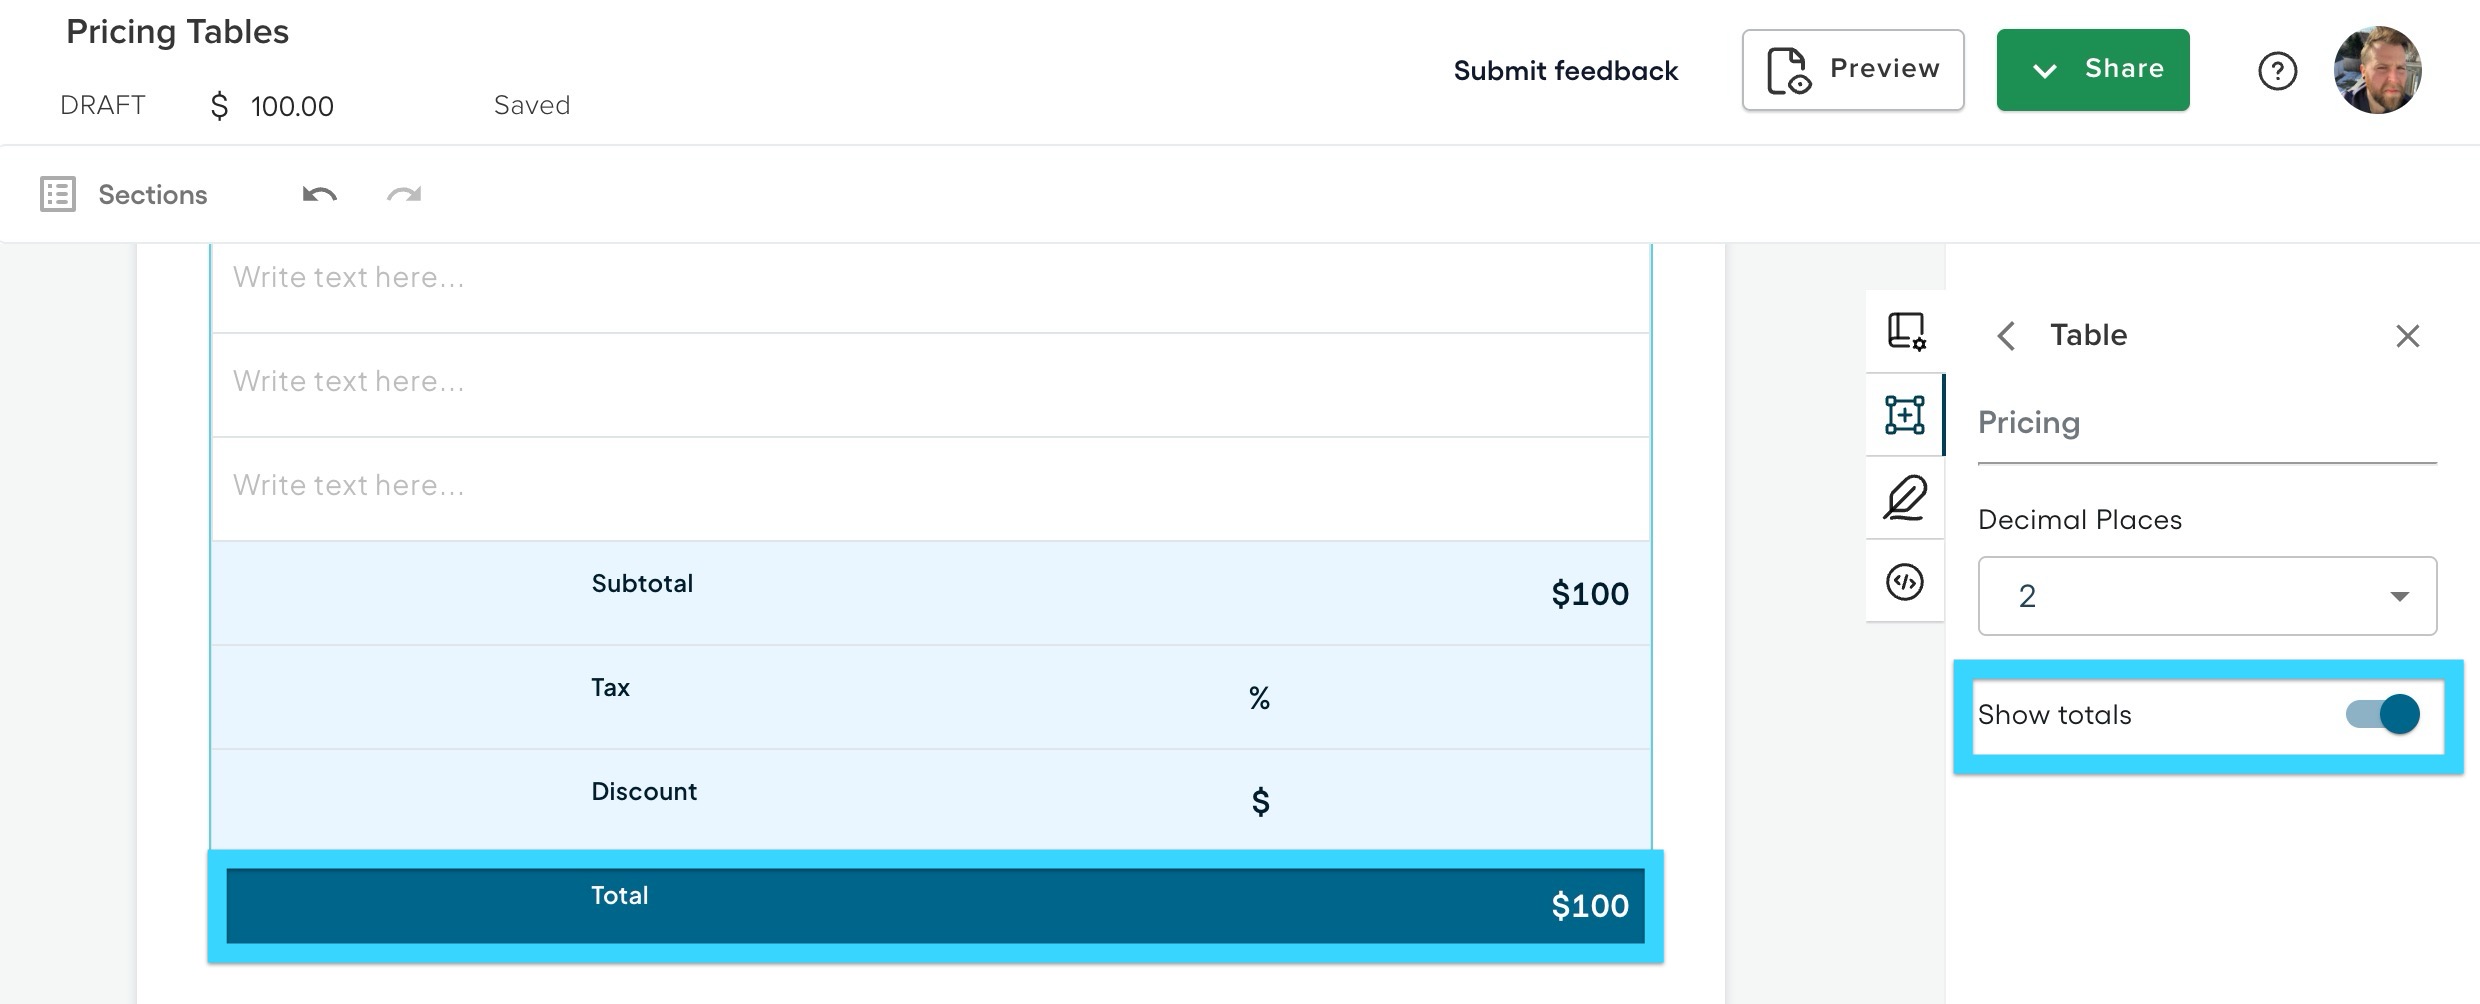Open the code embed sidebar icon
Screen dimensions: 2480x1004
pyautogui.click(x=1905, y=581)
